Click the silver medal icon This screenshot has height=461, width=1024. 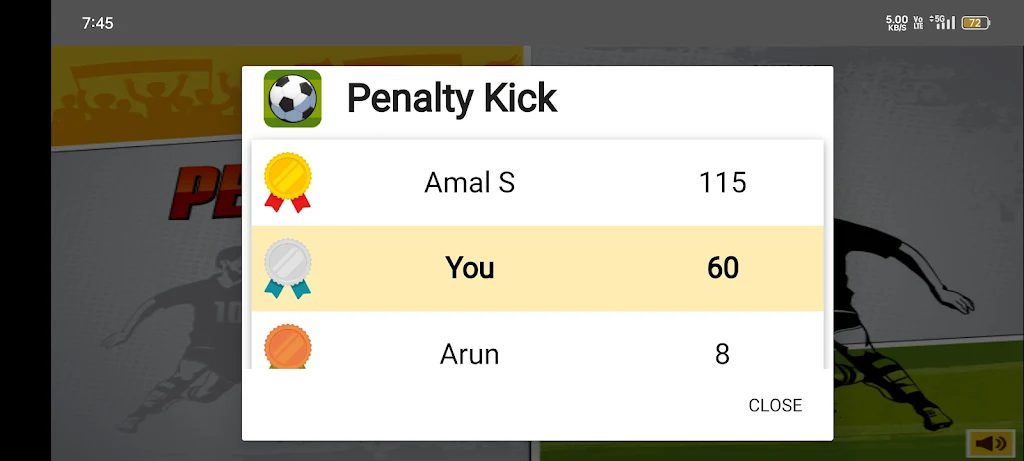pyautogui.click(x=287, y=268)
